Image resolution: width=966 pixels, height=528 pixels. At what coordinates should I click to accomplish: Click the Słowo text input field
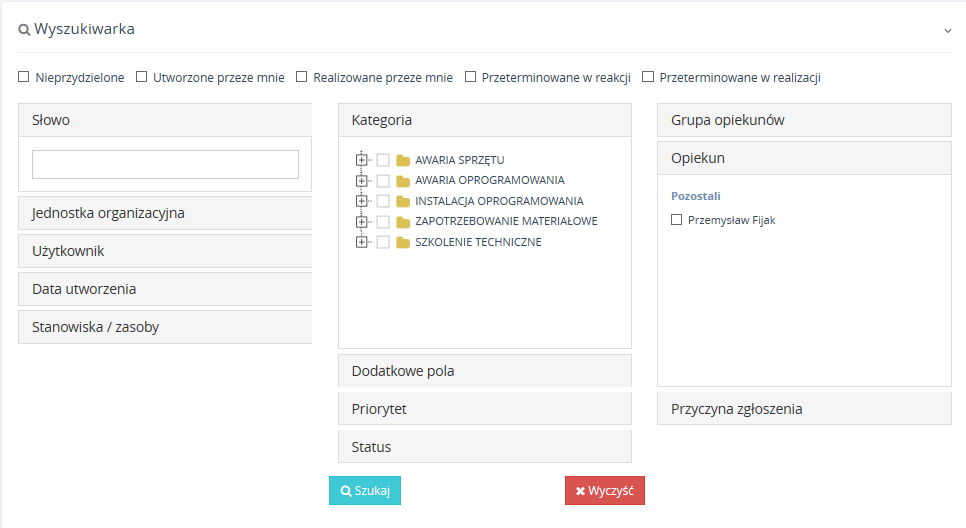point(165,164)
